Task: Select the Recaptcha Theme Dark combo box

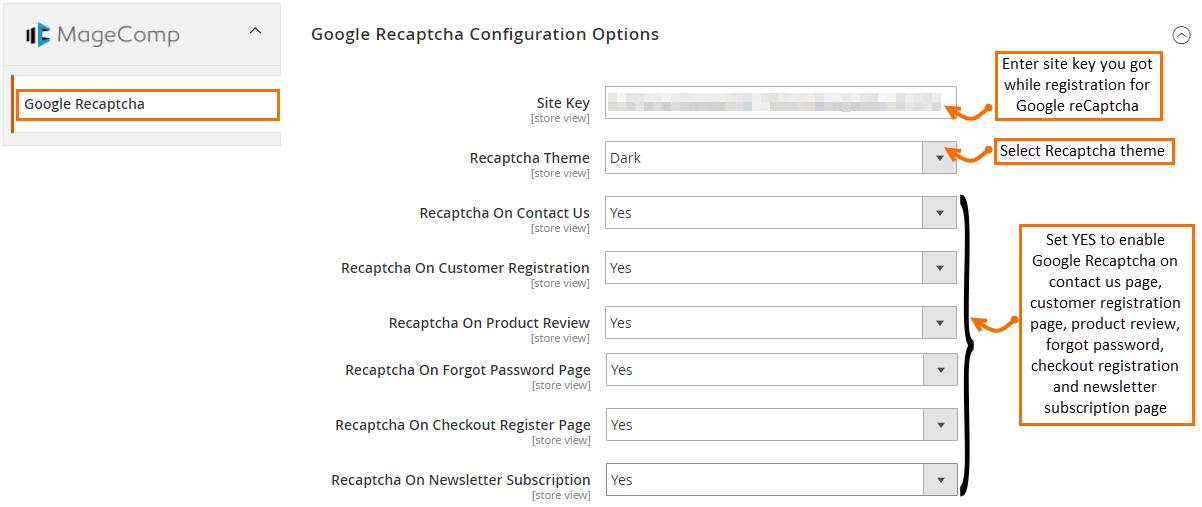Action: 780,157
